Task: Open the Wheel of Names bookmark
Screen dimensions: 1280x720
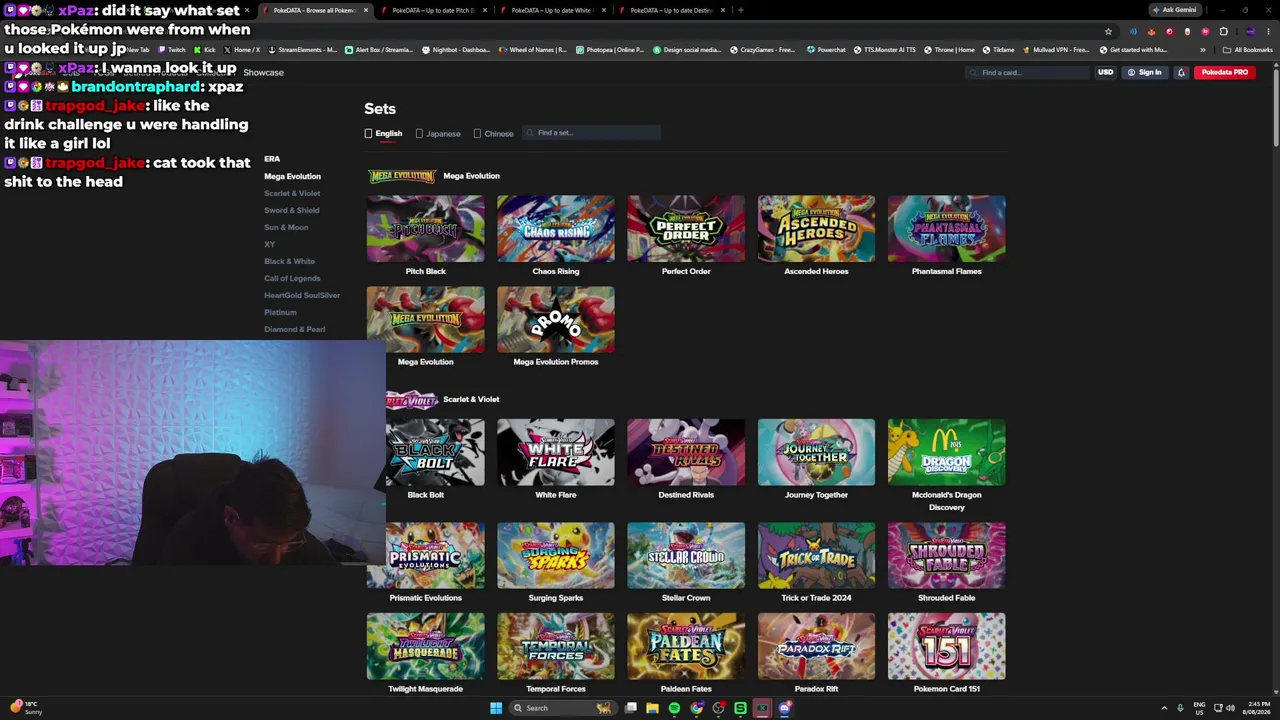Action: pyautogui.click(x=533, y=49)
